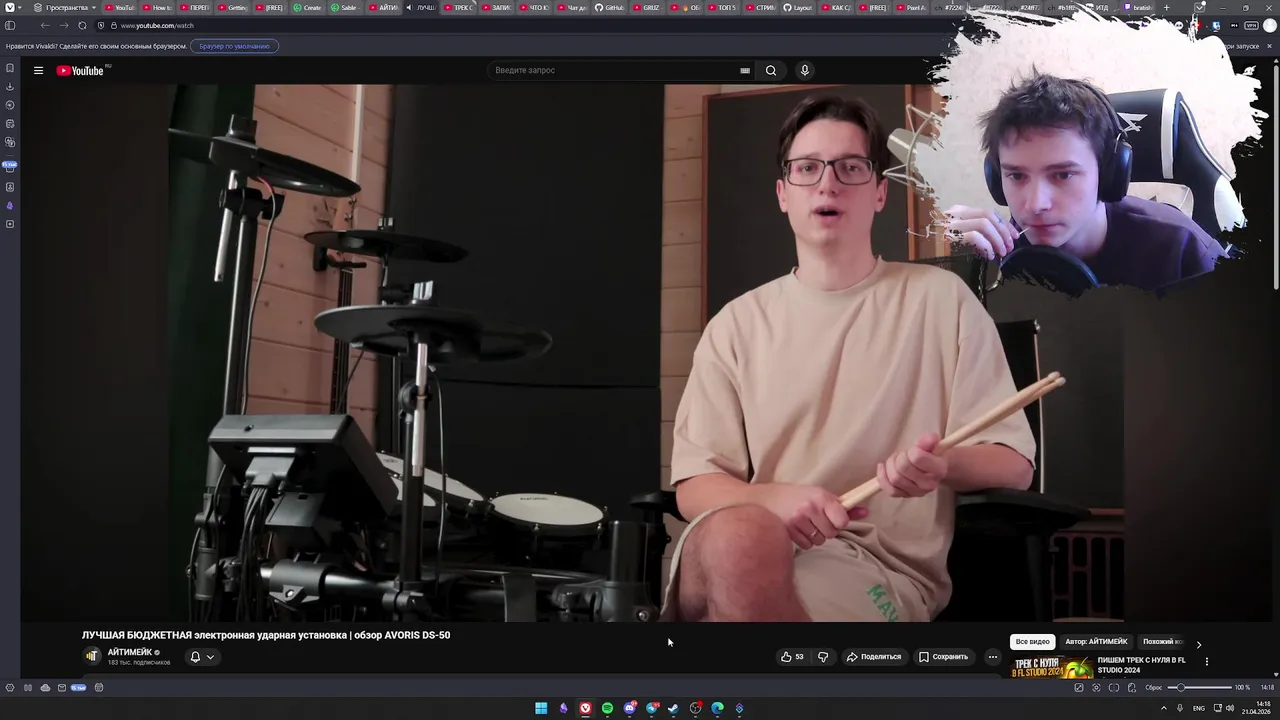1280x720 pixels.
Task: Open Vivaldi Bookmarks panel in sidebar
Action: point(10,68)
